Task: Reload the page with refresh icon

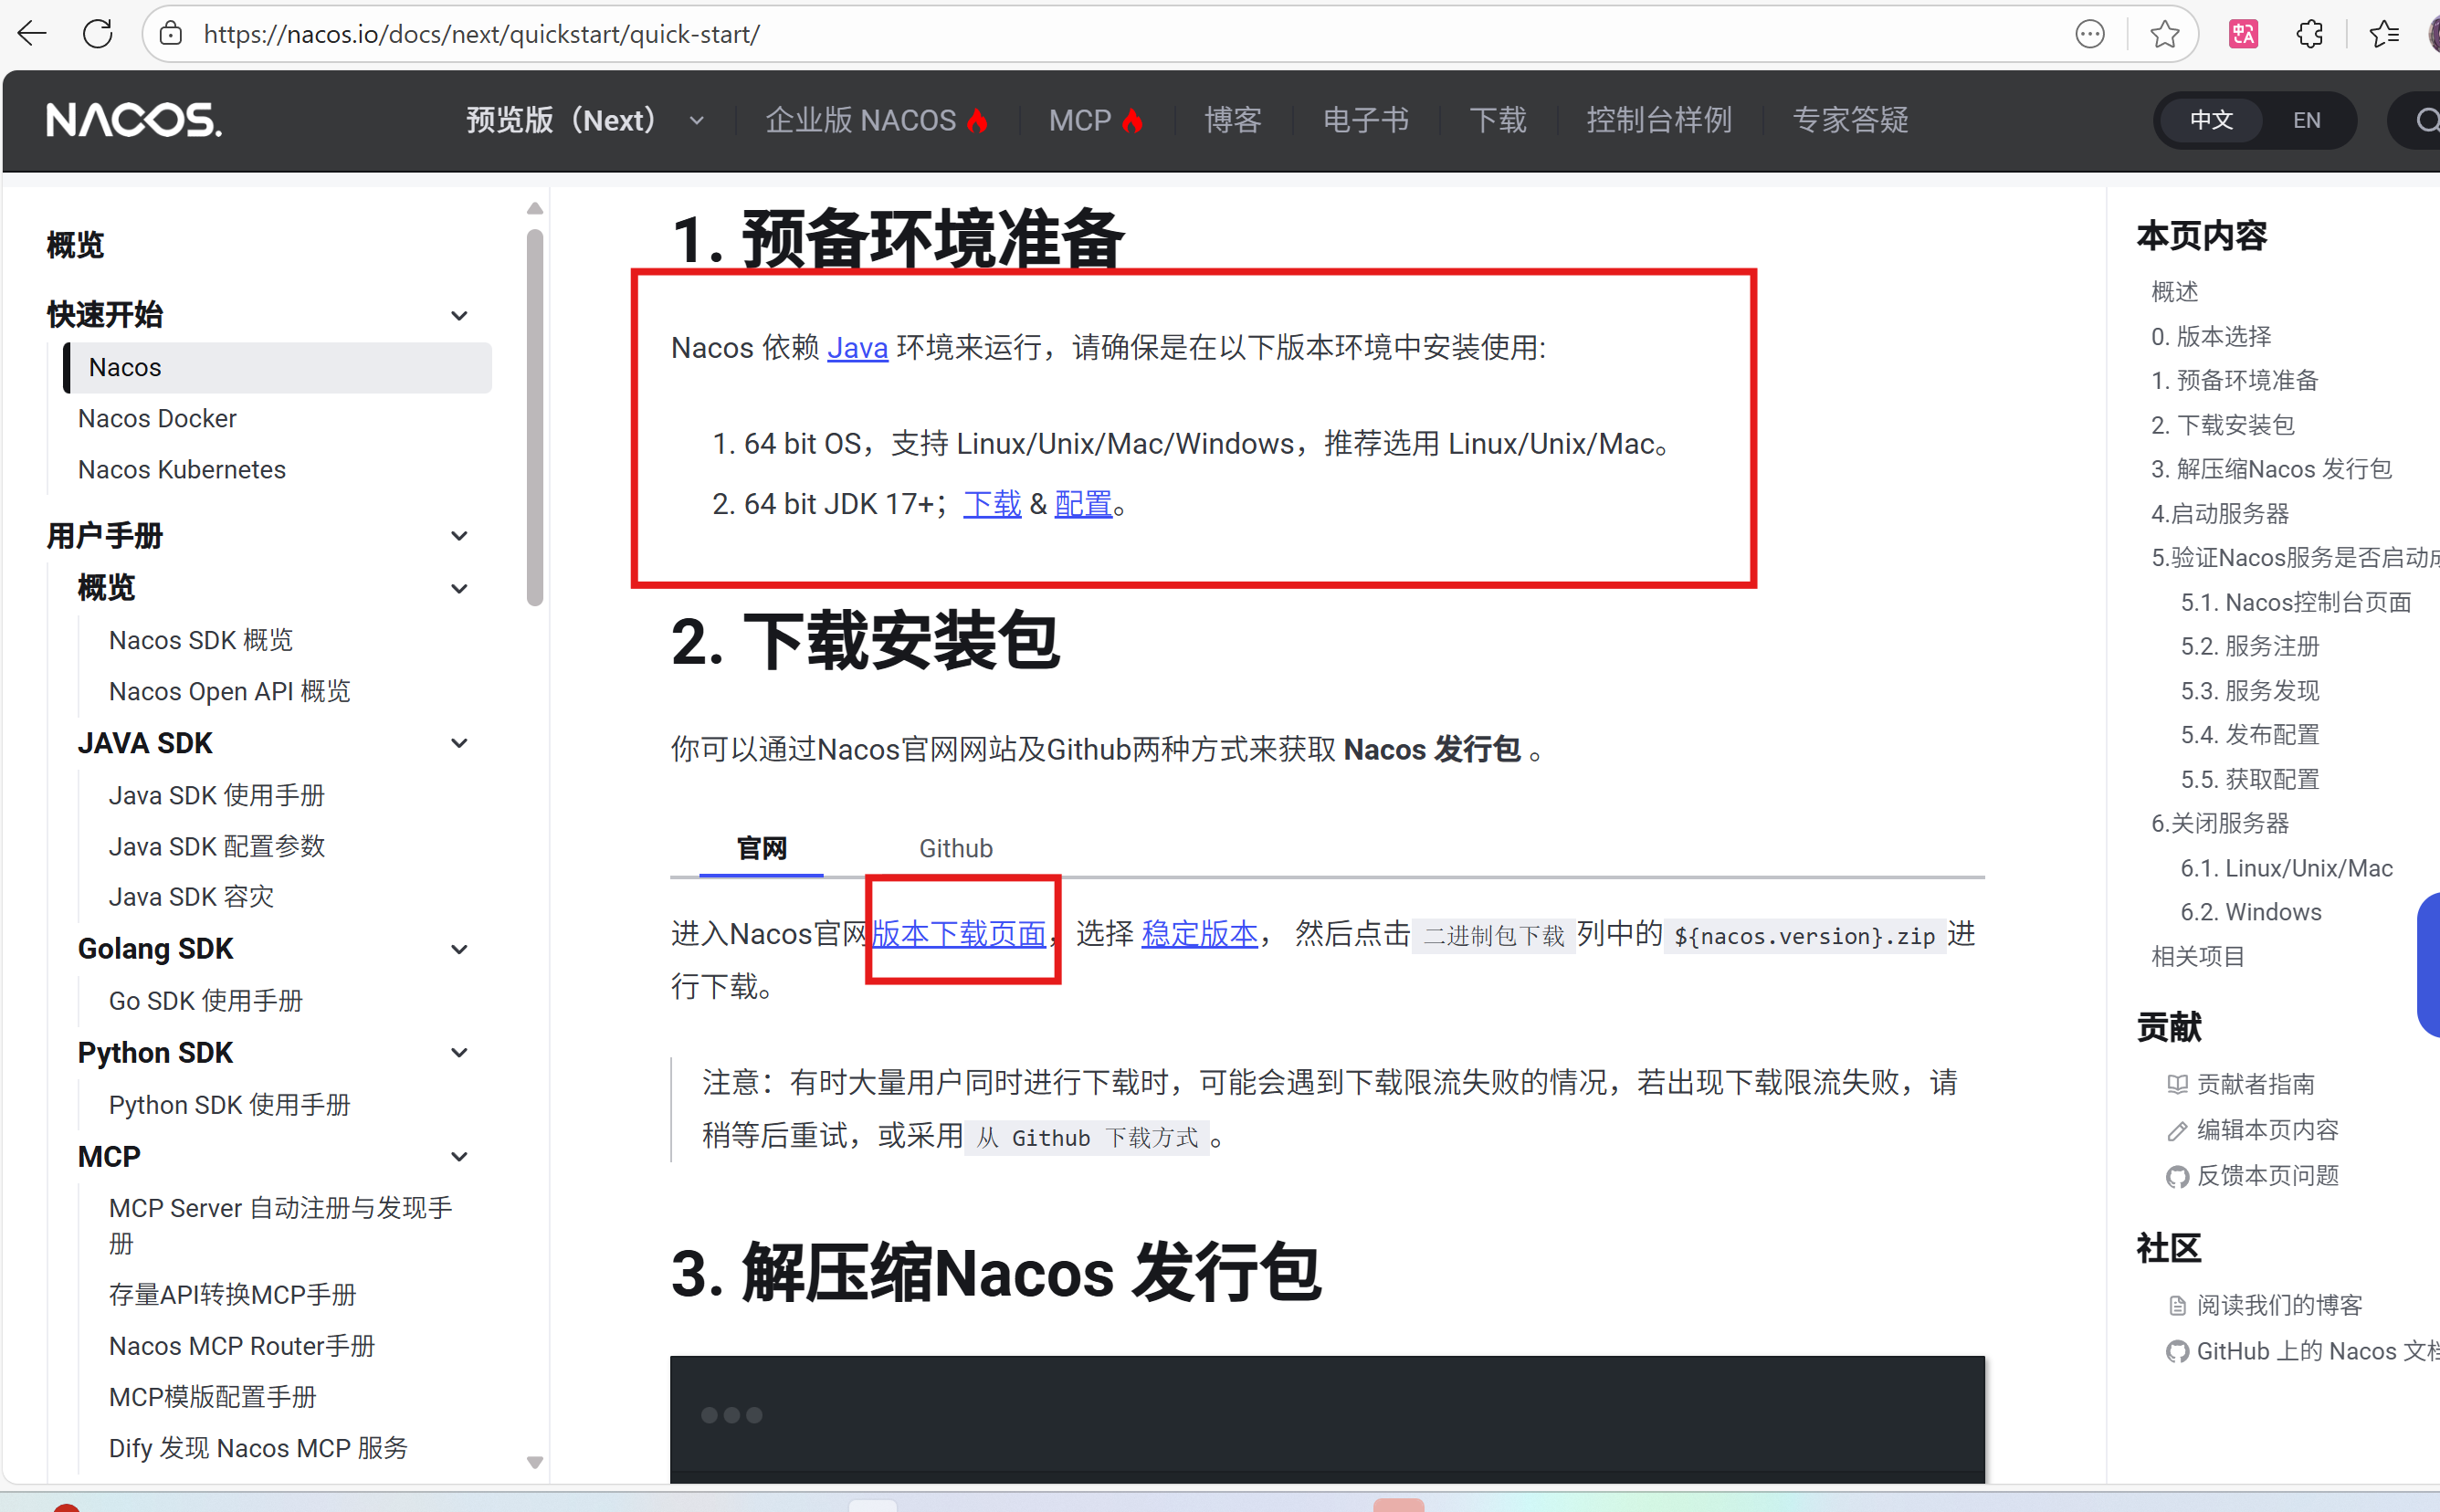Action: (x=98, y=34)
